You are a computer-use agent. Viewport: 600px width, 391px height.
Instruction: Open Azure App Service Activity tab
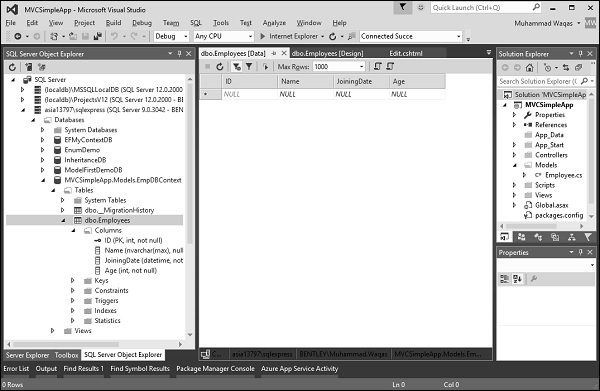tap(300, 369)
